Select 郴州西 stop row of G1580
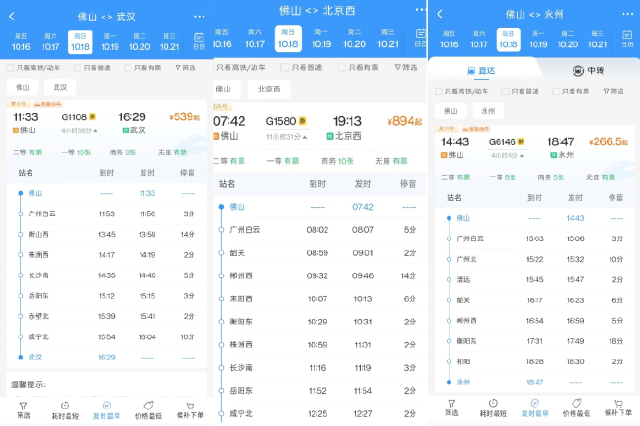Image resolution: width=640 pixels, height=426 pixels. pyautogui.click(x=320, y=276)
